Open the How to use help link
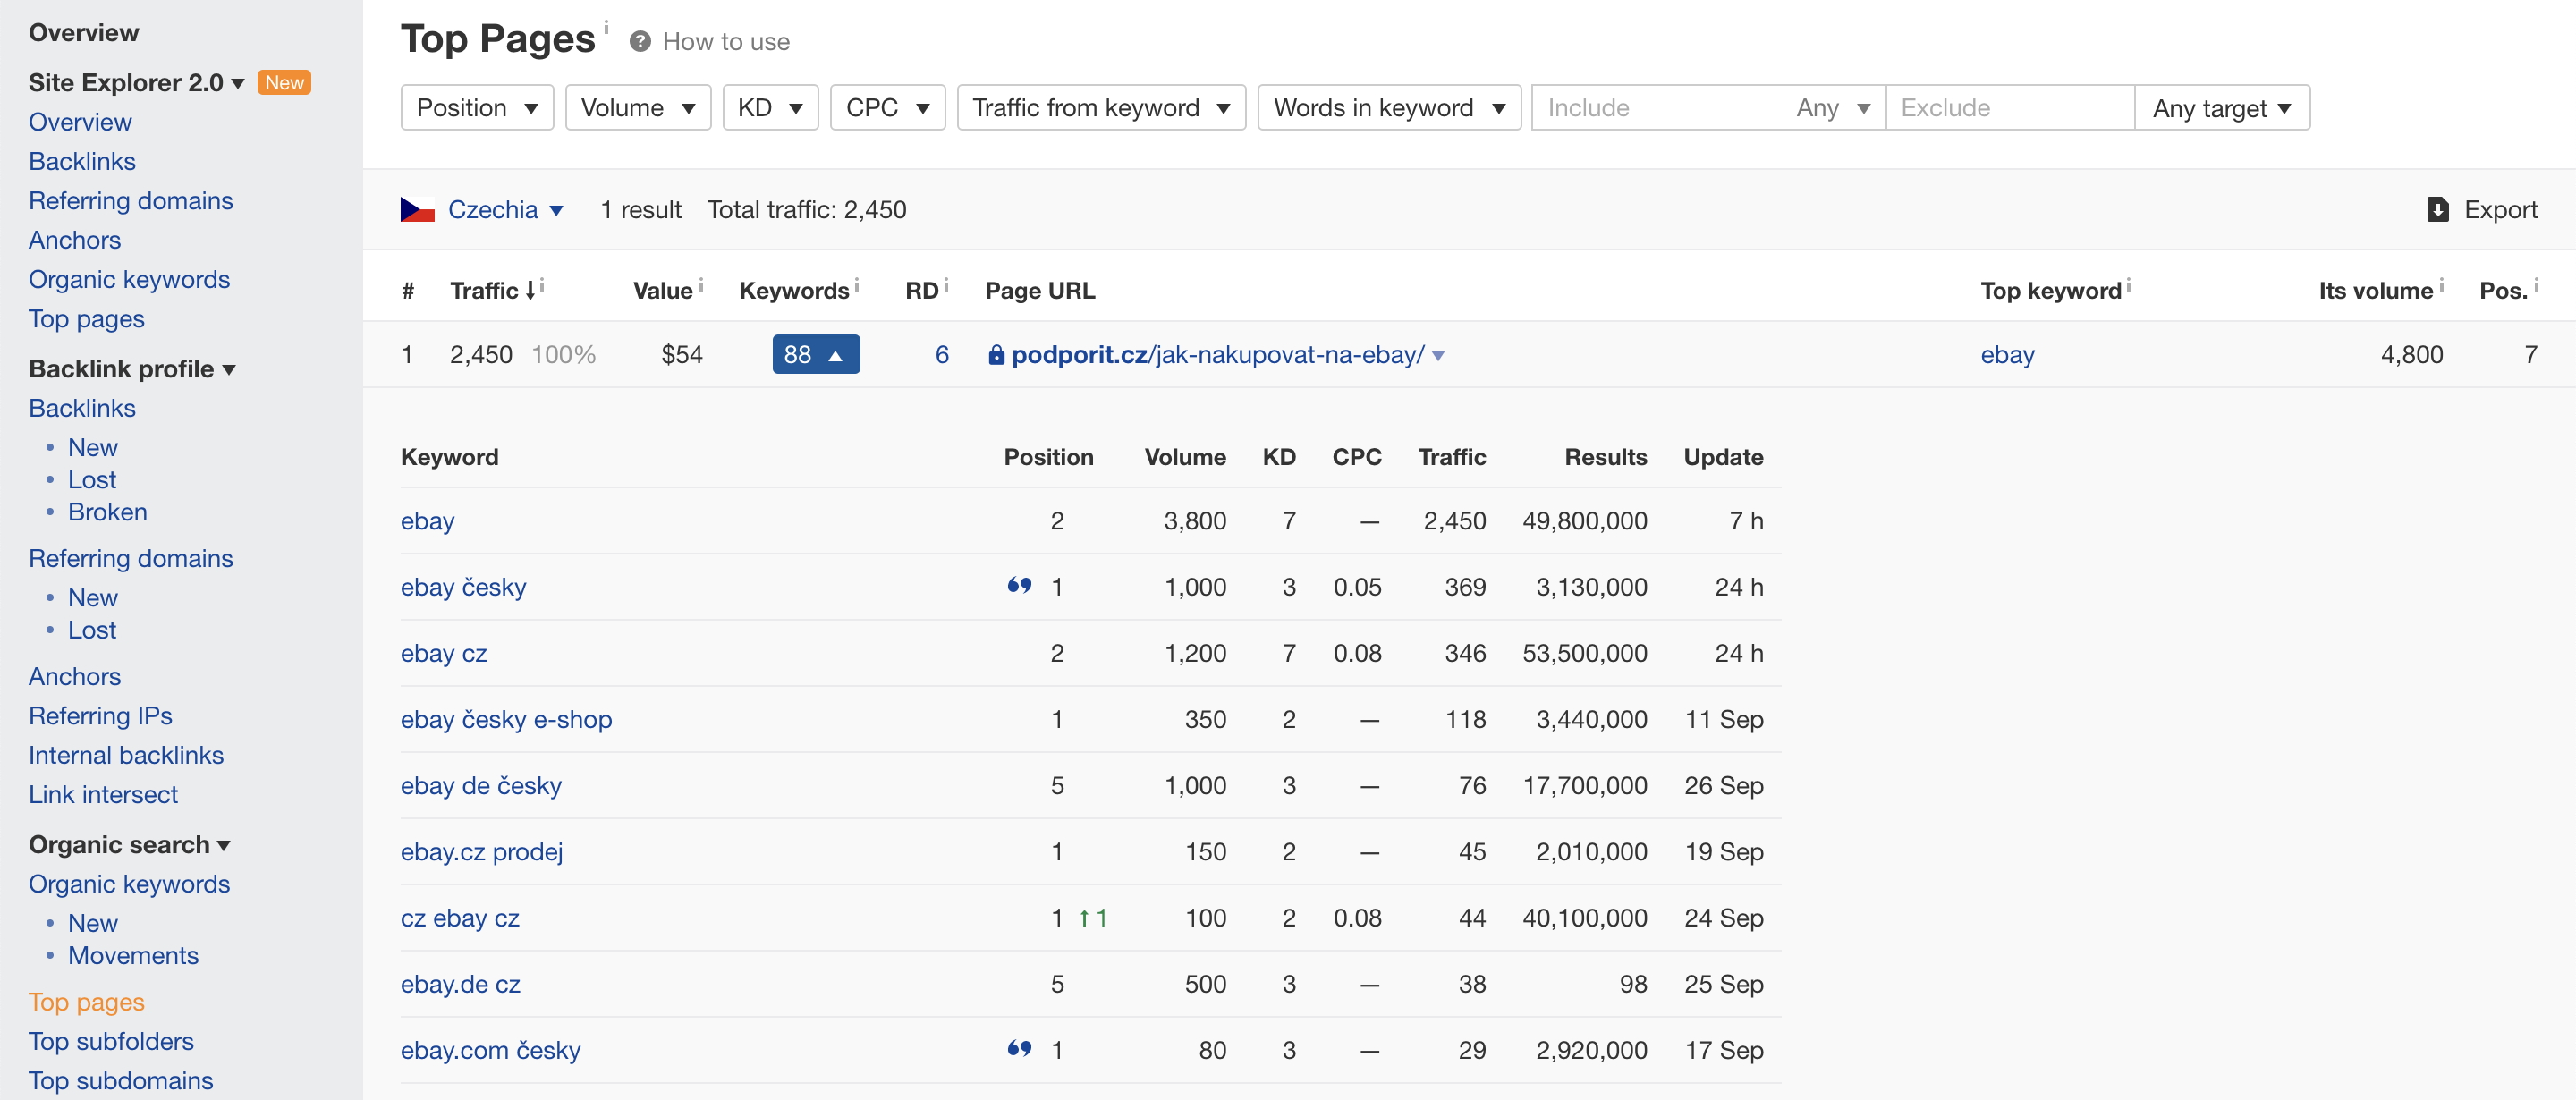2576x1100 pixels. pos(726,42)
